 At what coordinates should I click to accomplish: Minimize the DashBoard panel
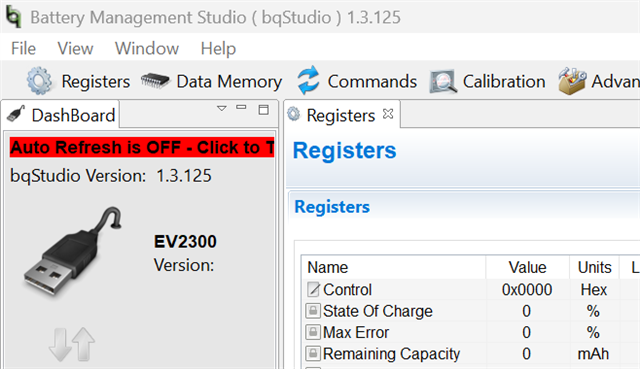pos(241,107)
